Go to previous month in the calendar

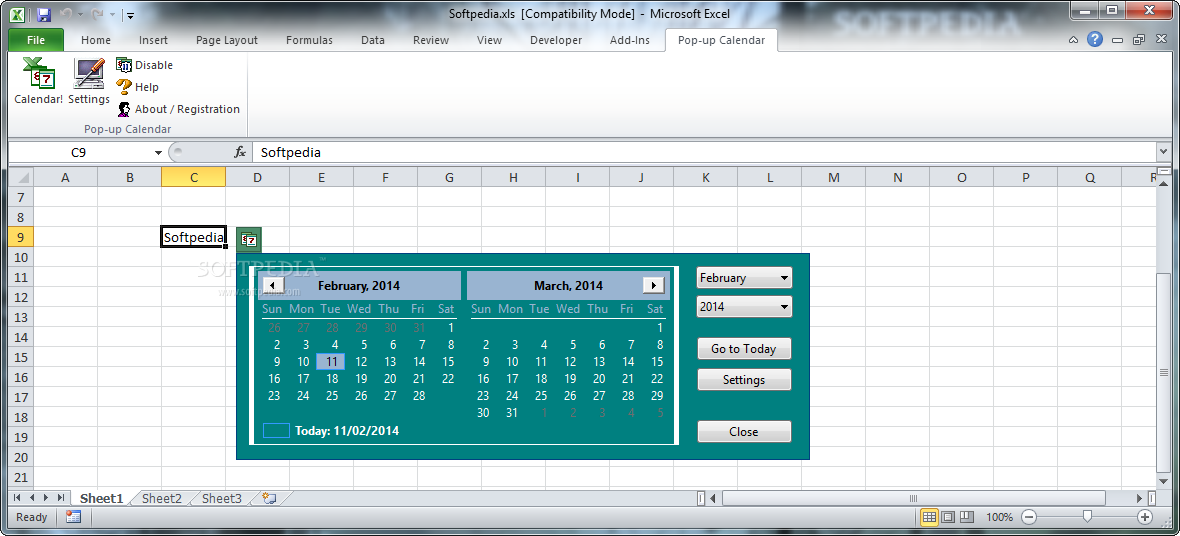click(274, 285)
